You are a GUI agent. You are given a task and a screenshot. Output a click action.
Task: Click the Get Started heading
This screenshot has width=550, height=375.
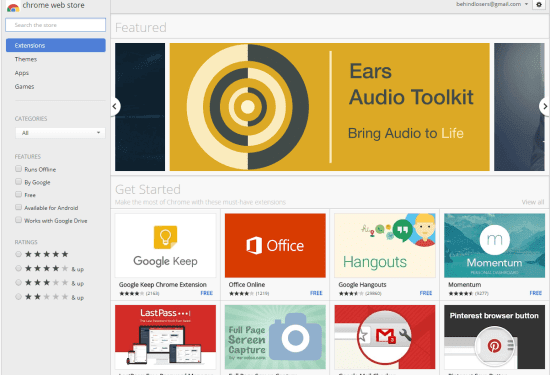click(148, 189)
